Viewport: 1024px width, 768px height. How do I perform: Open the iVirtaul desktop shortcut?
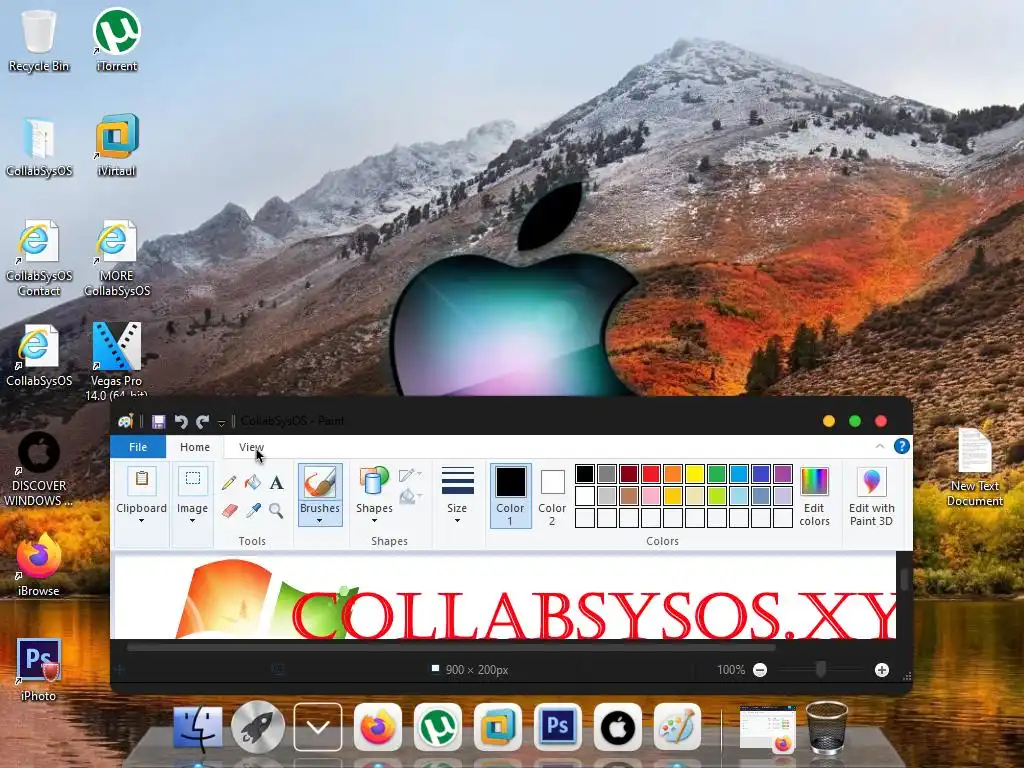click(117, 145)
